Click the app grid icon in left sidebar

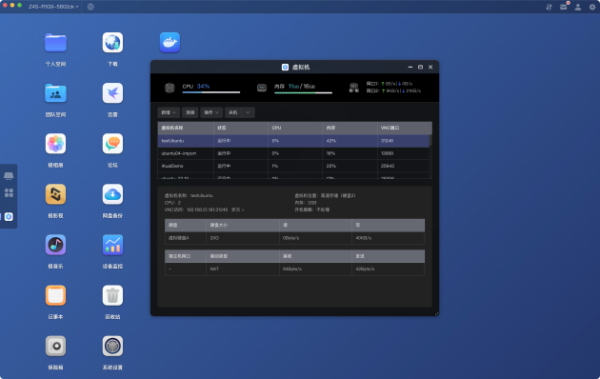point(8,193)
